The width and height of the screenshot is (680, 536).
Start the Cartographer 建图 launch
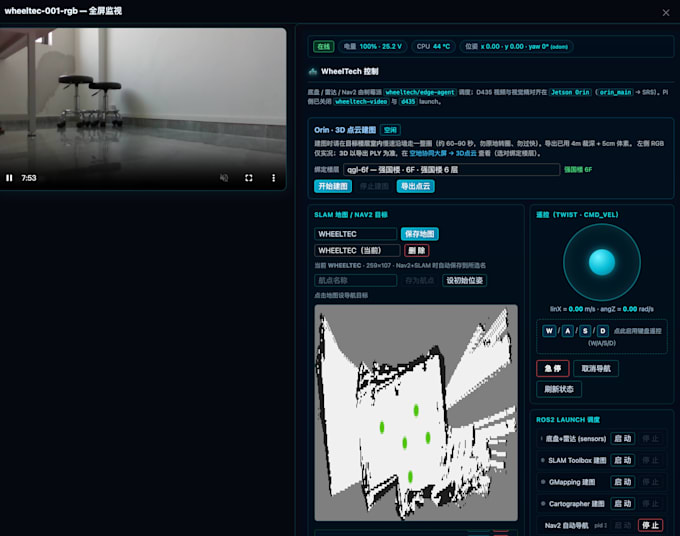[x=623, y=503]
